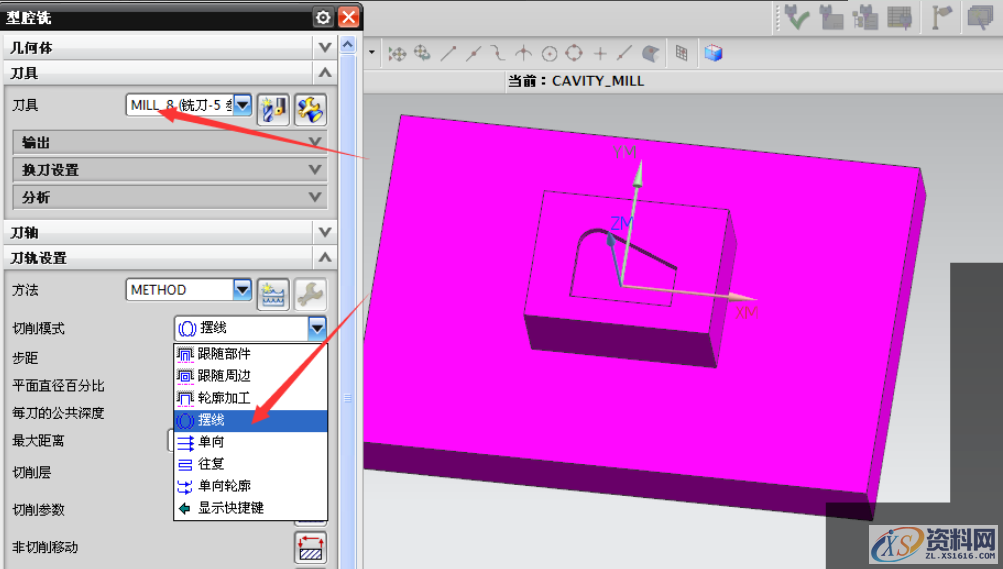Open the 刀具 MILL_8 dropdown
Image resolution: width=1003 pixels, height=569 pixels.
click(242, 105)
